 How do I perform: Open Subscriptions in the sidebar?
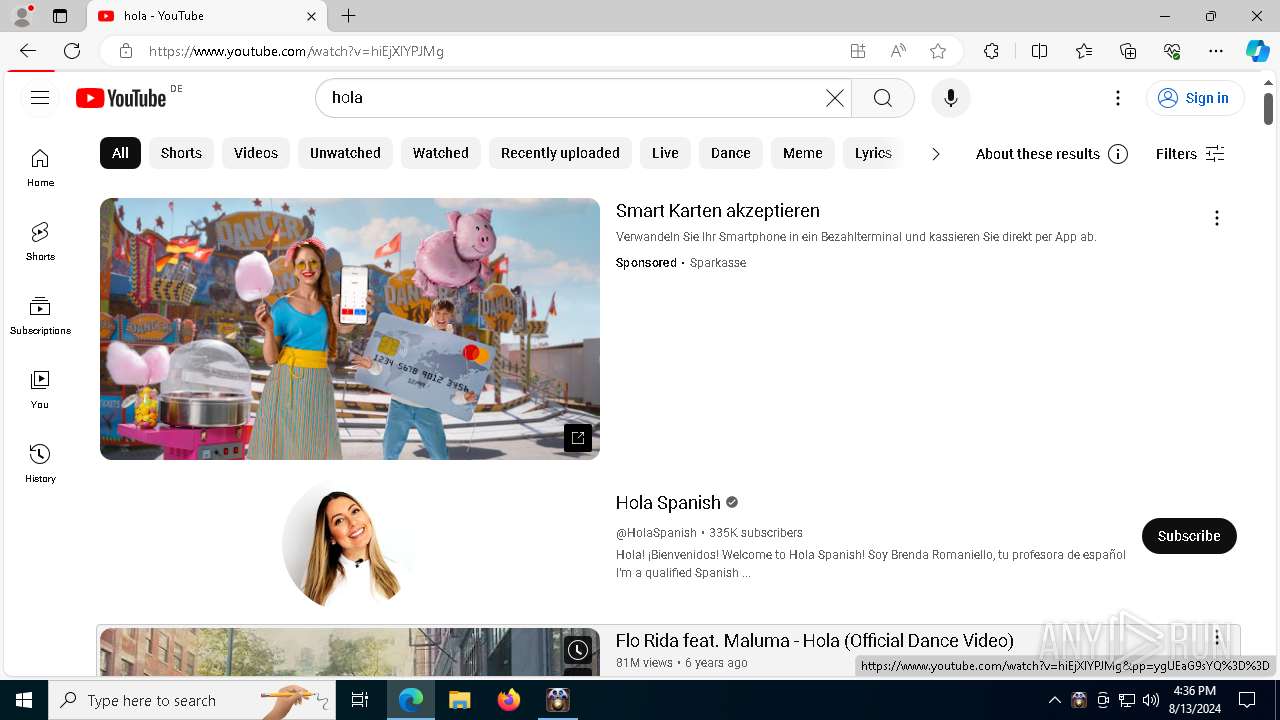40,316
